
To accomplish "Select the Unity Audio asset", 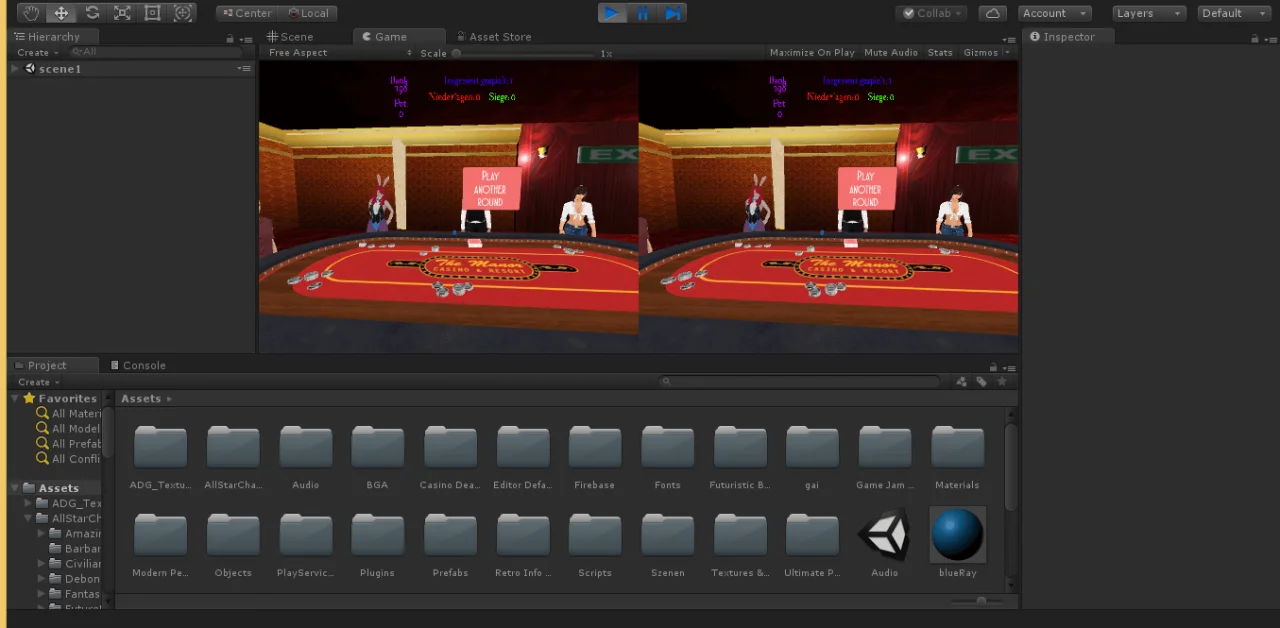I will tap(884, 545).
